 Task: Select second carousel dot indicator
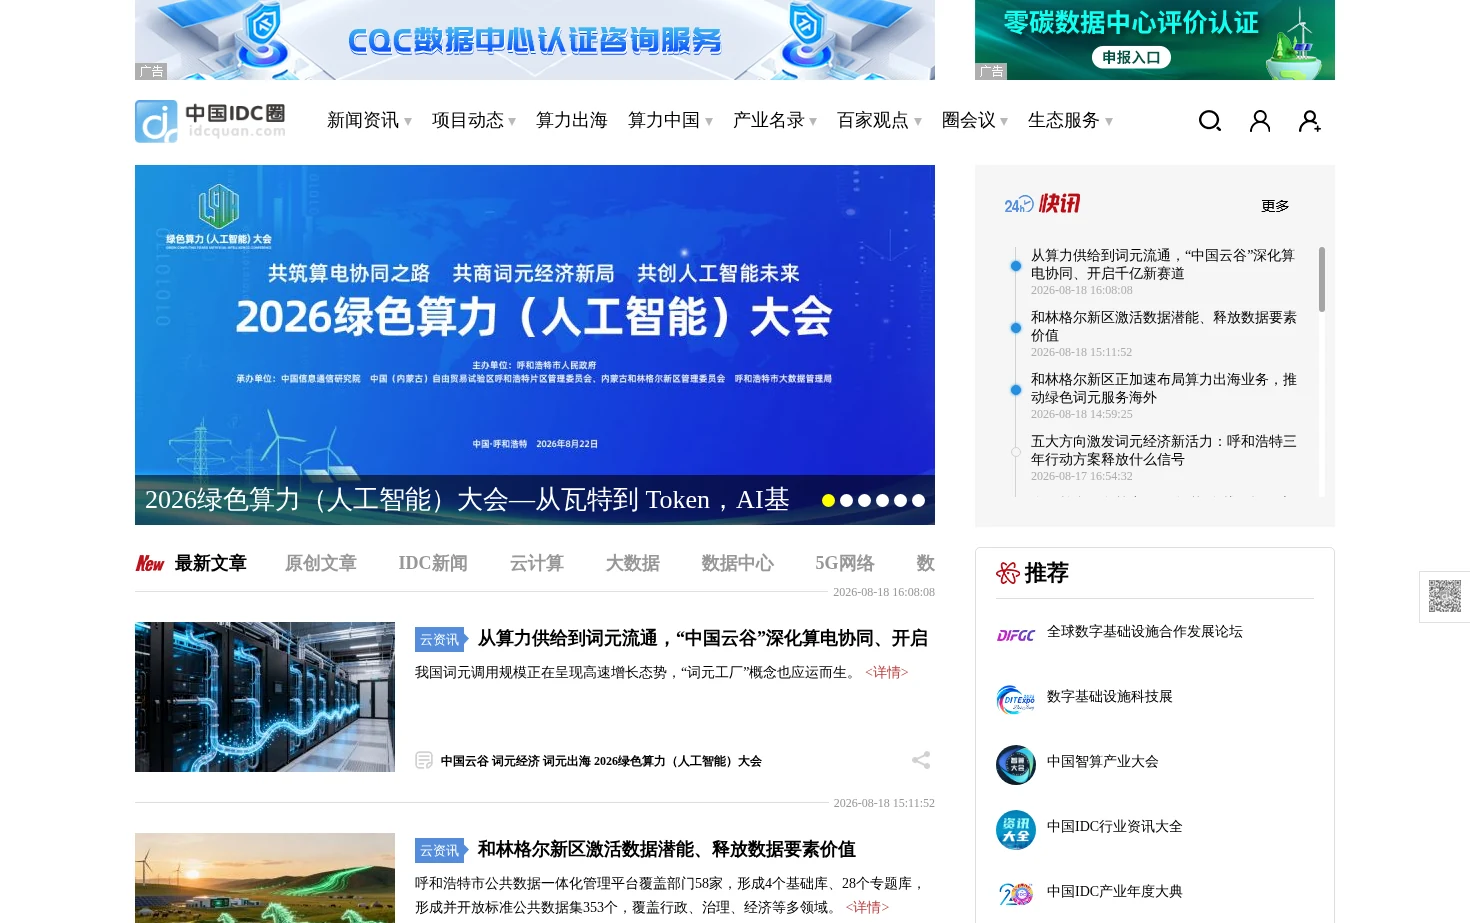(846, 500)
